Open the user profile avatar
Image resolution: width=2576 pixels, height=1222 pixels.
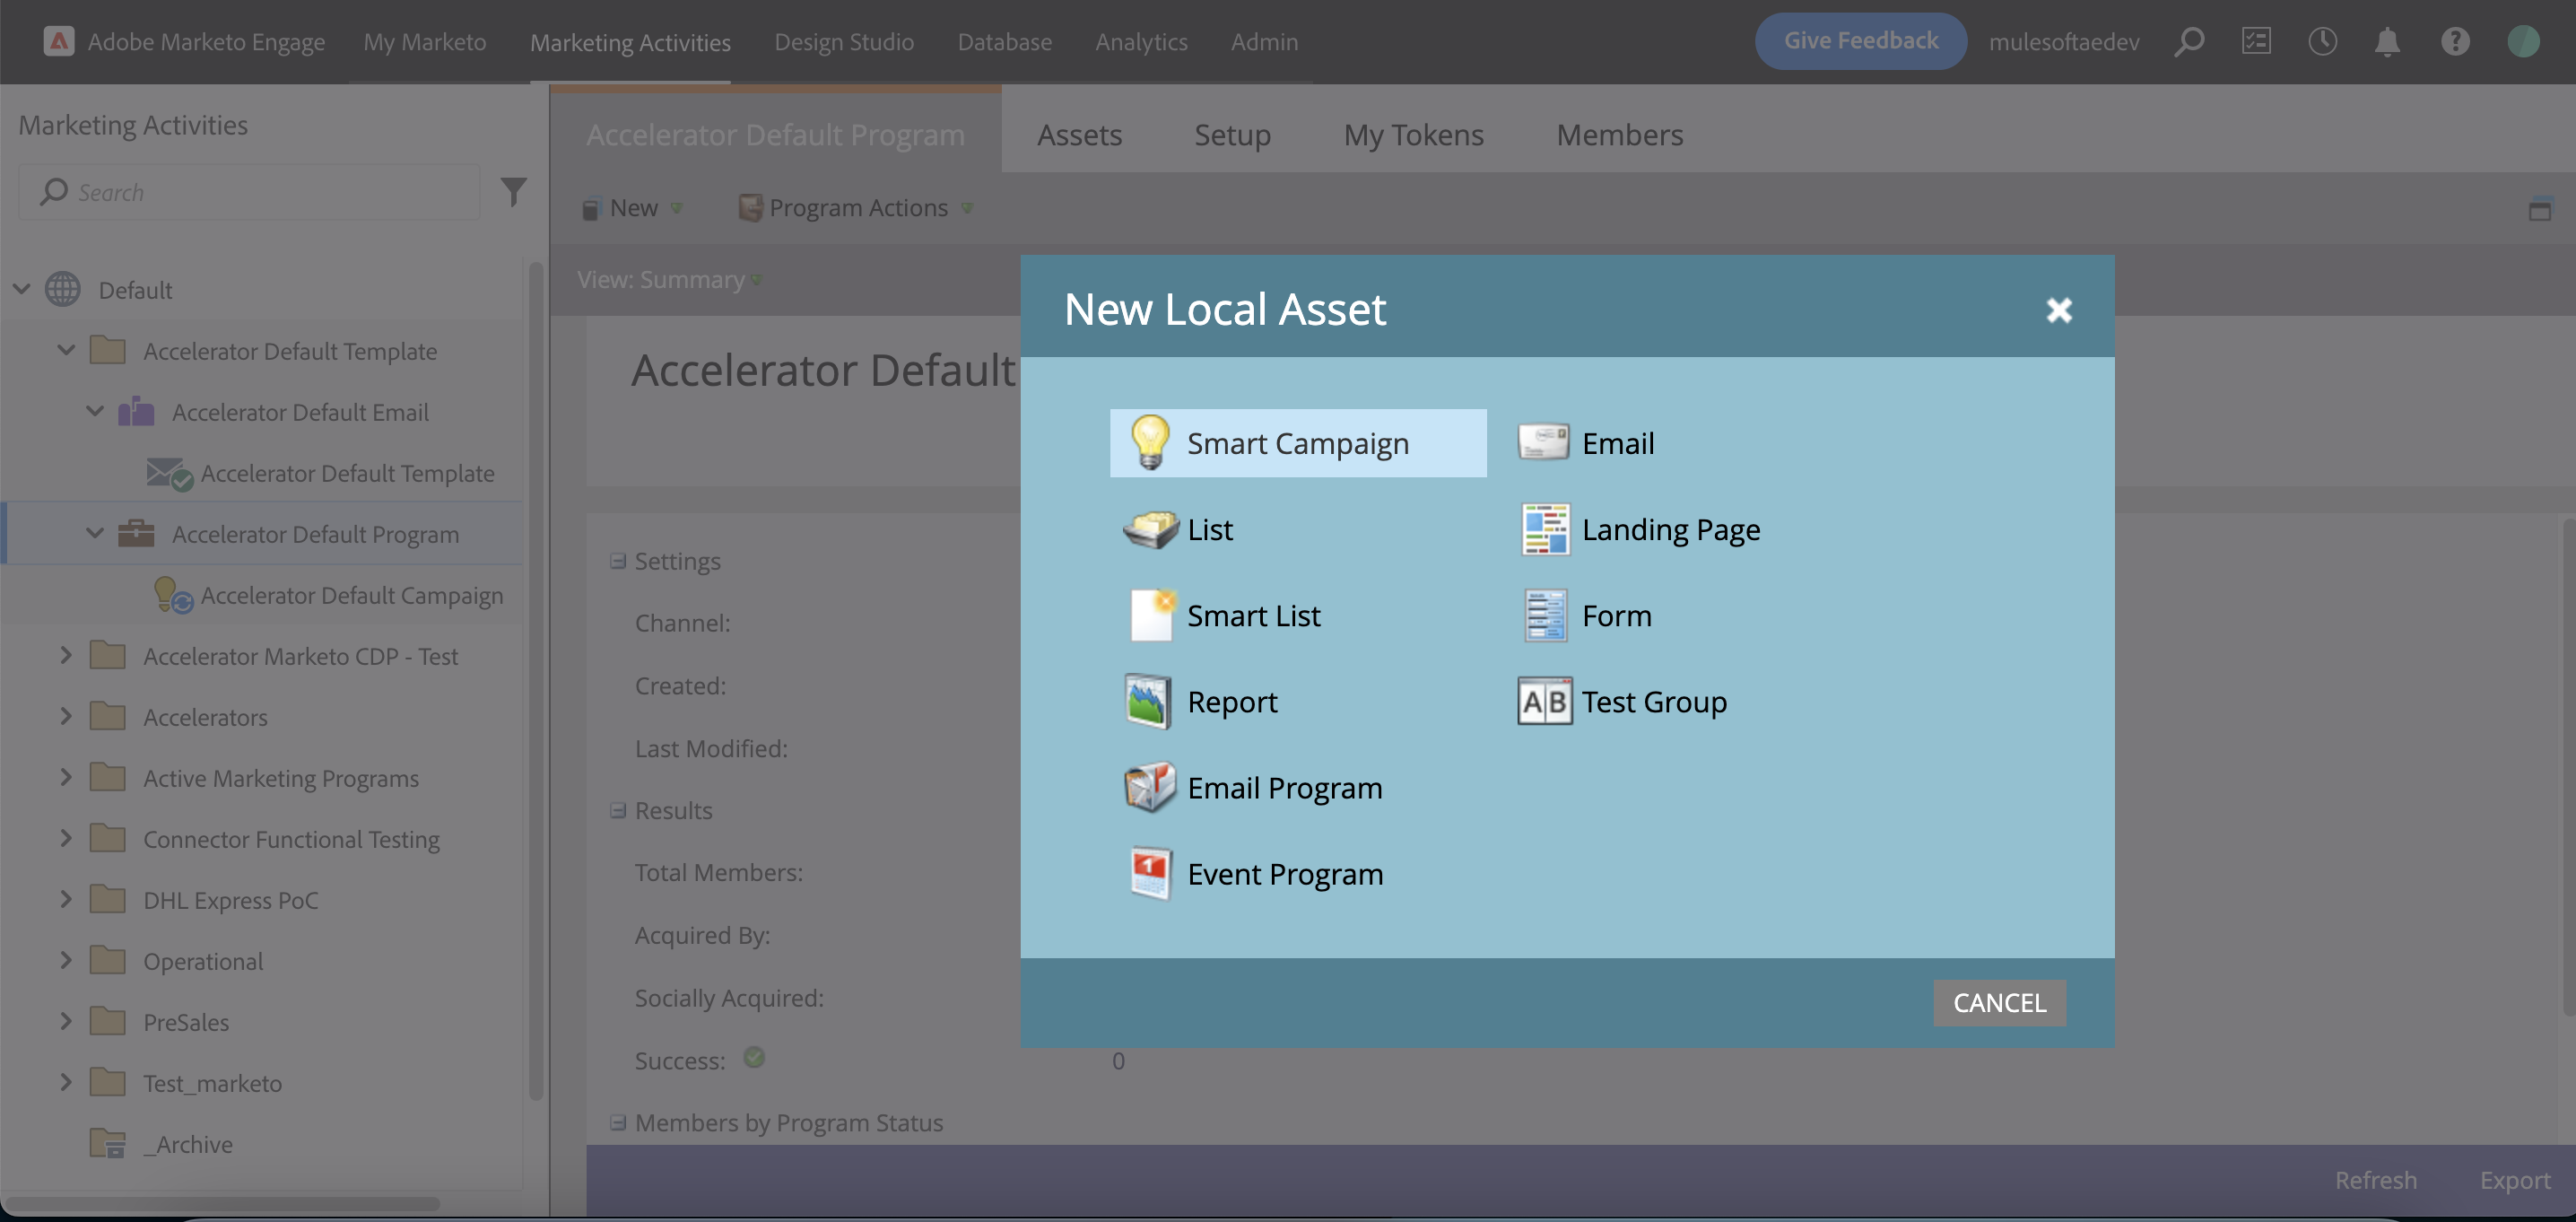(2523, 41)
